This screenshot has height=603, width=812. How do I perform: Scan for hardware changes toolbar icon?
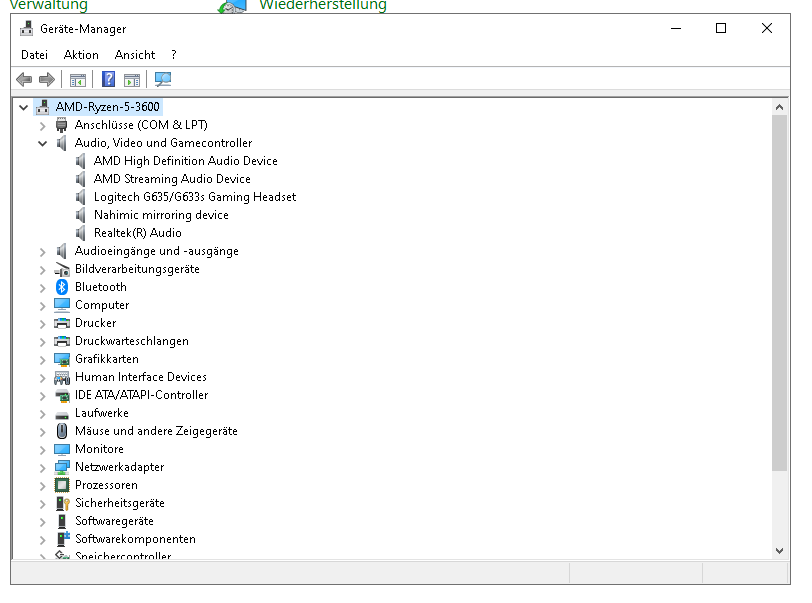[x=163, y=79]
